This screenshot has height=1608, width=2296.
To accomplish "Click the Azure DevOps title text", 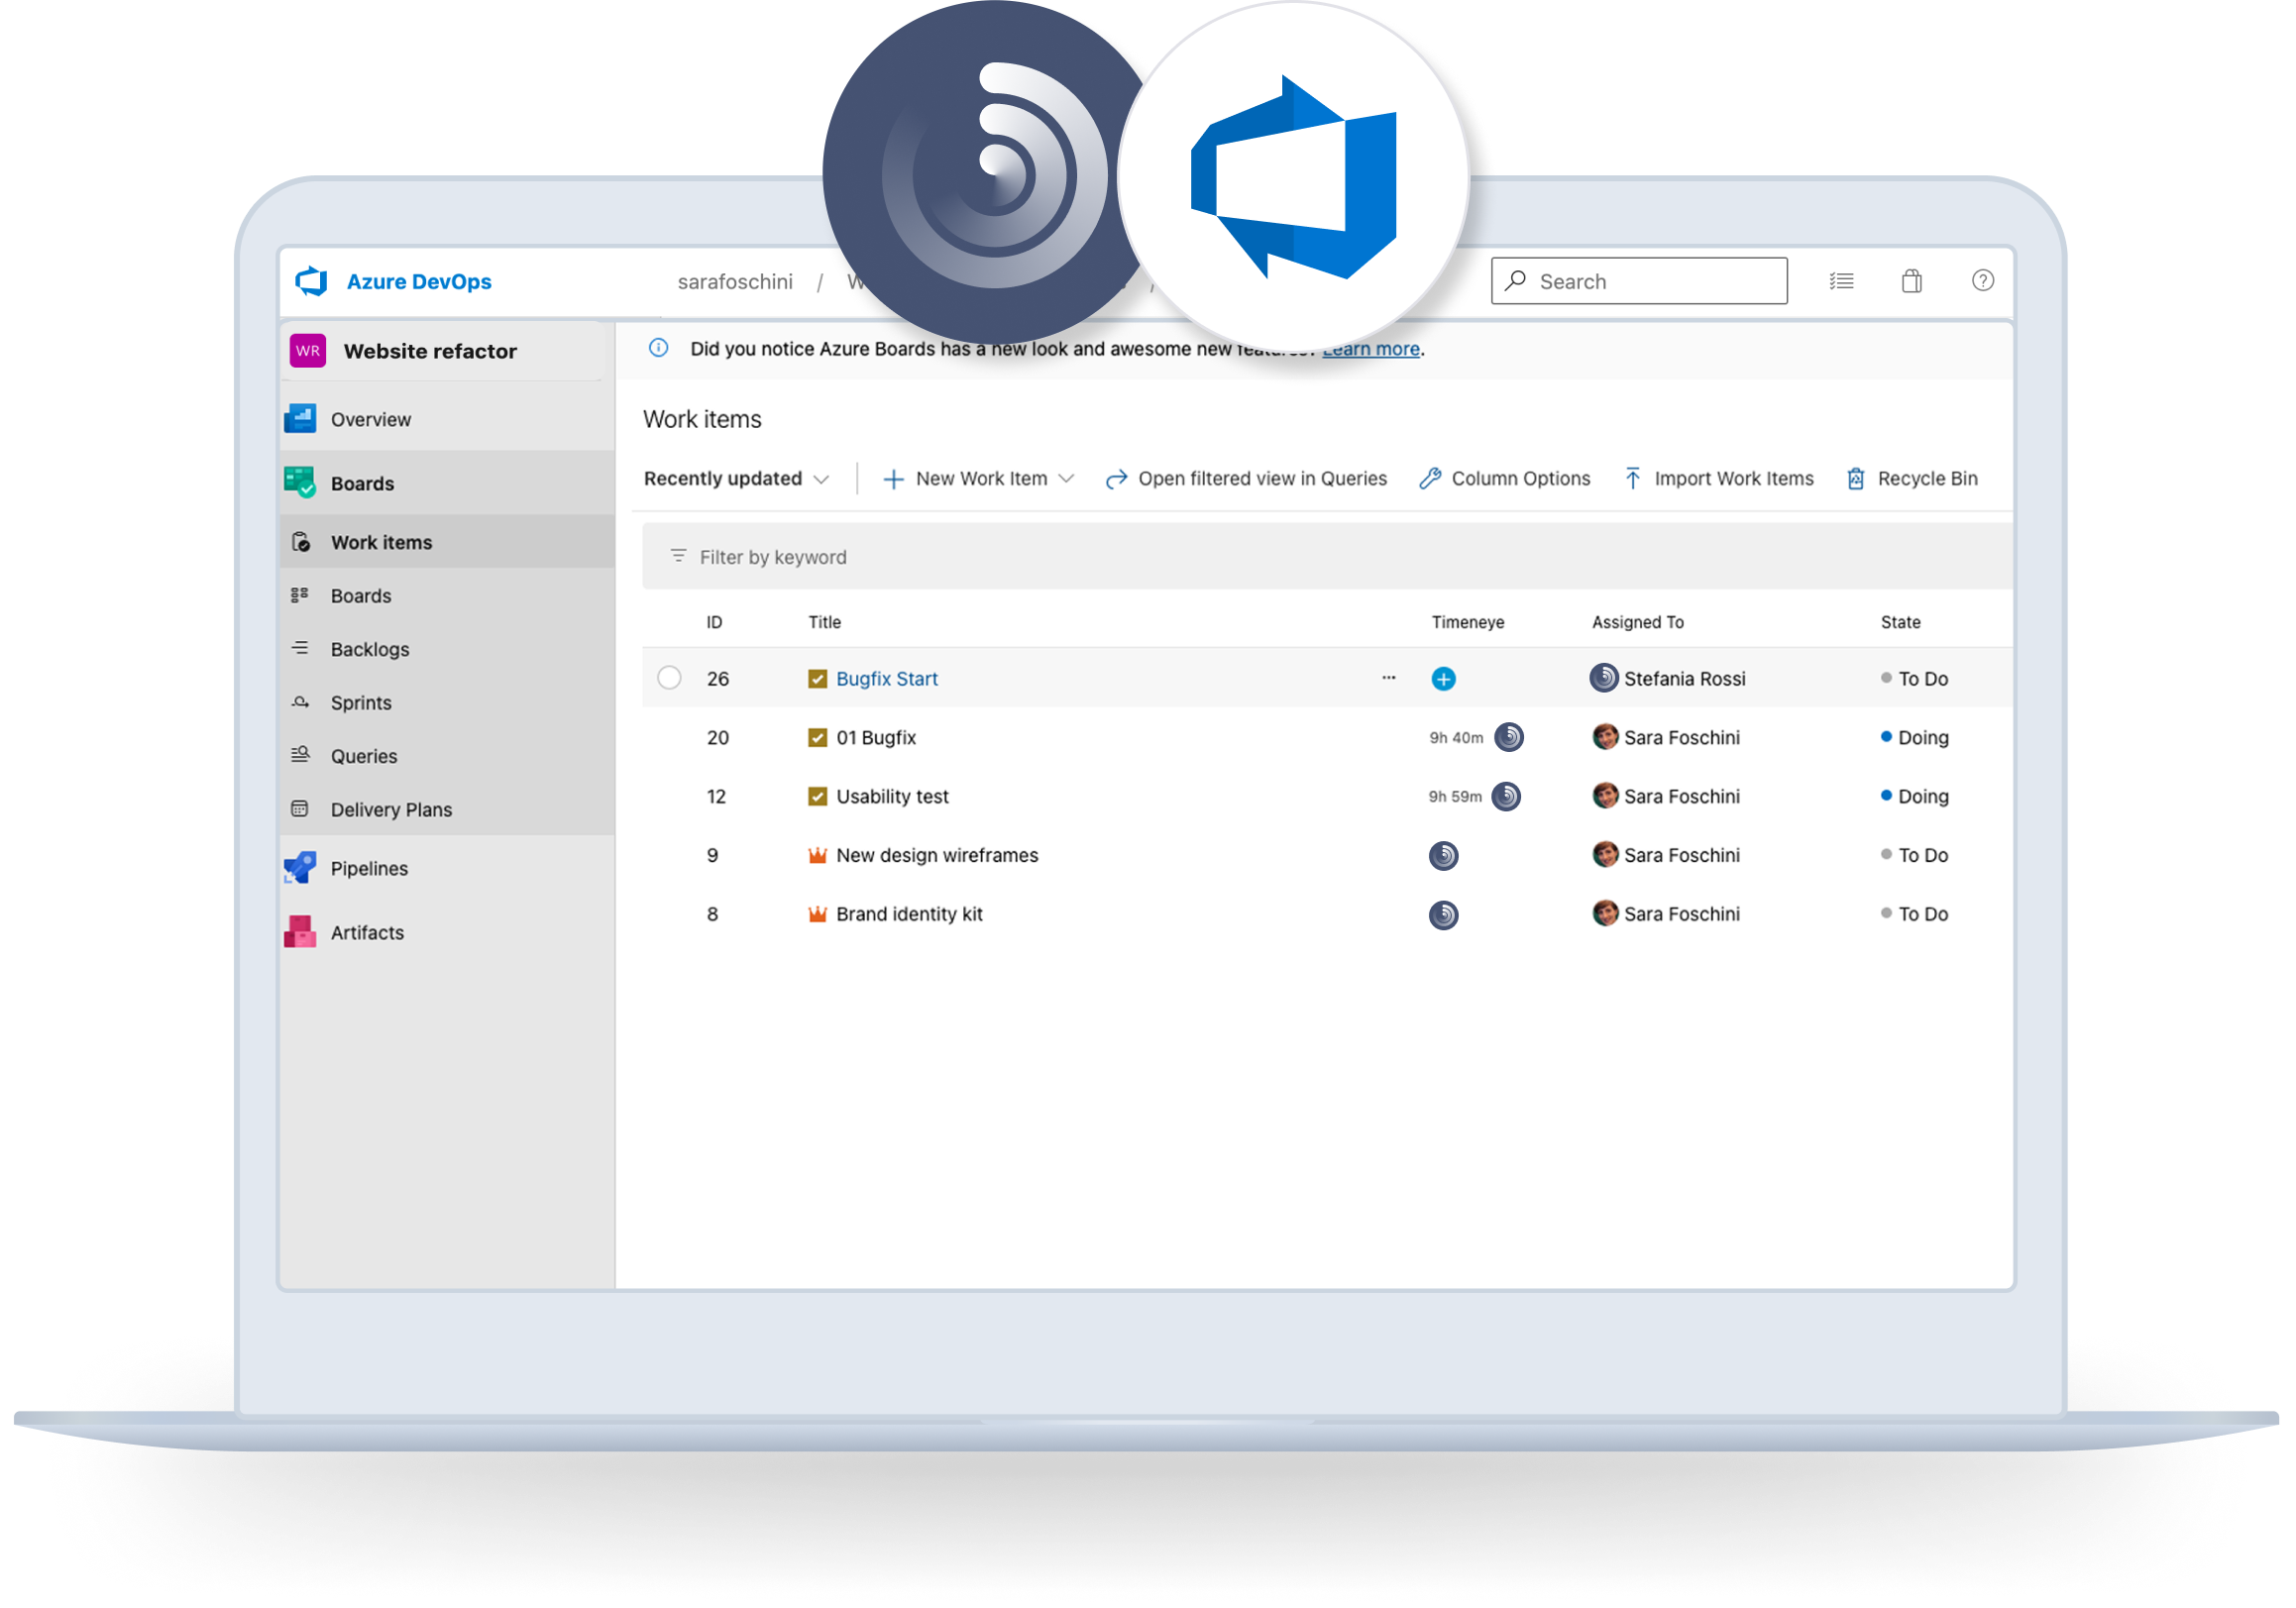I will (419, 282).
